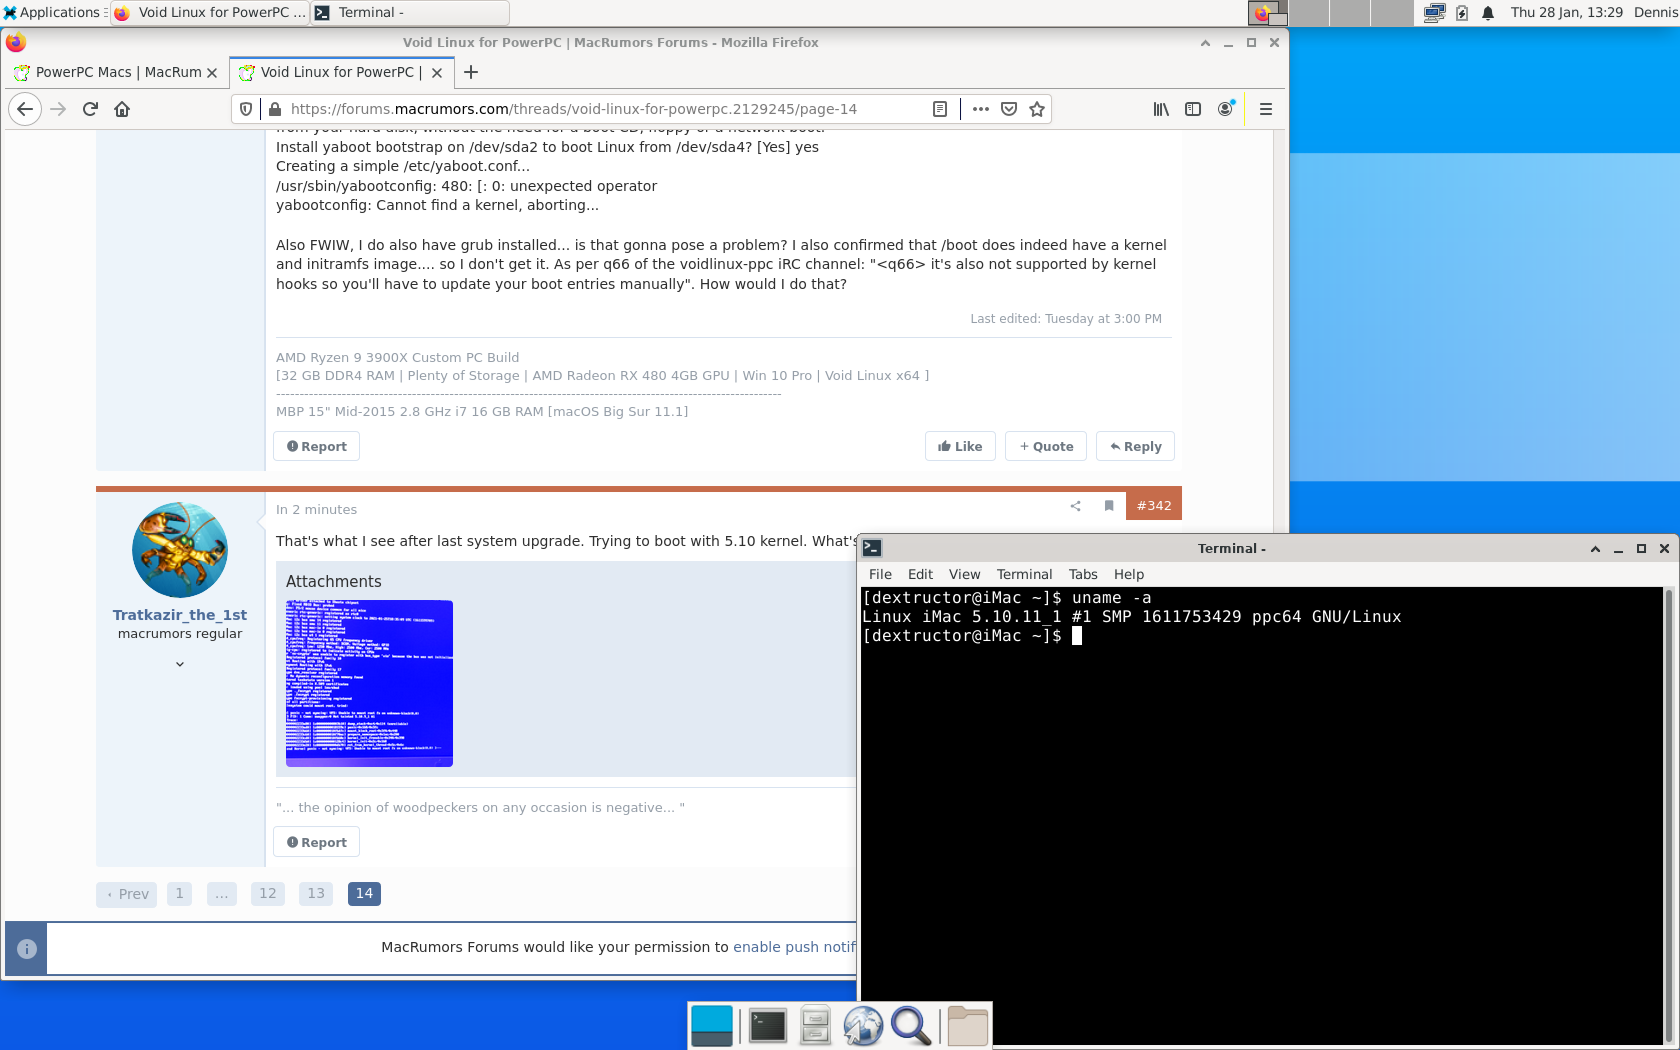This screenshot has width=1680, height=1050.
Task: Expand the ellipsis page selector
Action: point(221,894)
